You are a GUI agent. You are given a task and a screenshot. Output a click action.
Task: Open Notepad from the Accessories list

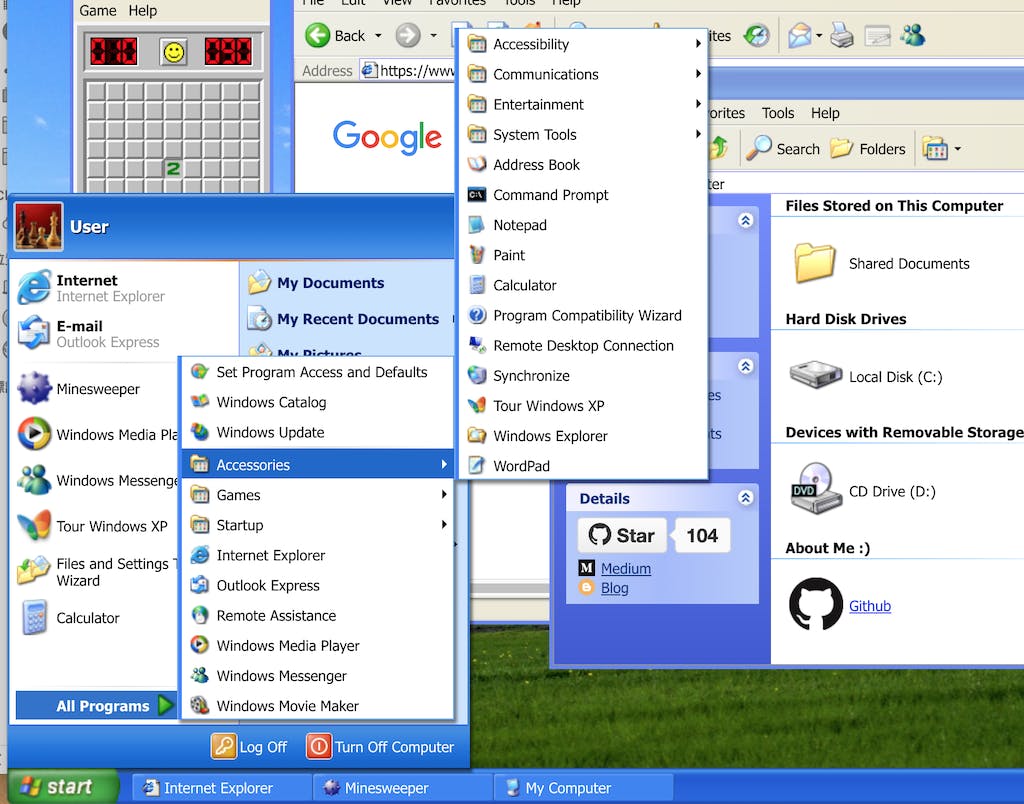(519, 225)
